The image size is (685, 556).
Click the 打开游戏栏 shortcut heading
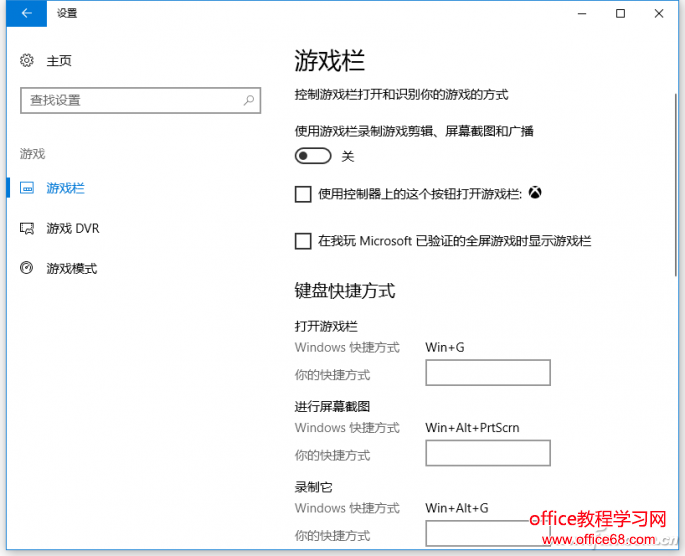(326, 326)
